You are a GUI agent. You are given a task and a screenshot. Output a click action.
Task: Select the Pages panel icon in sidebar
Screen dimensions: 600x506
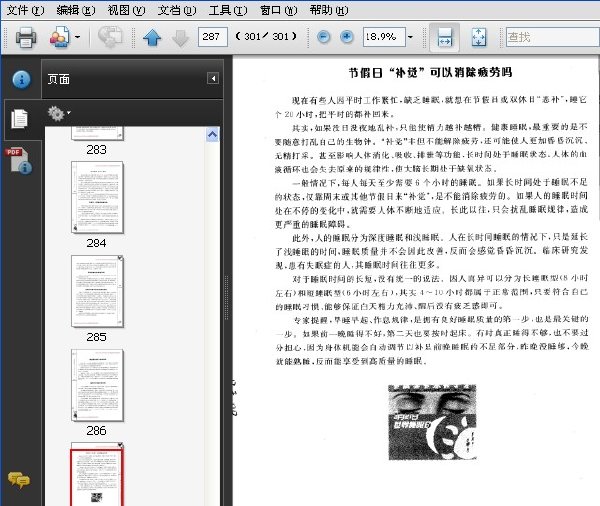click(x=20, y=119)
